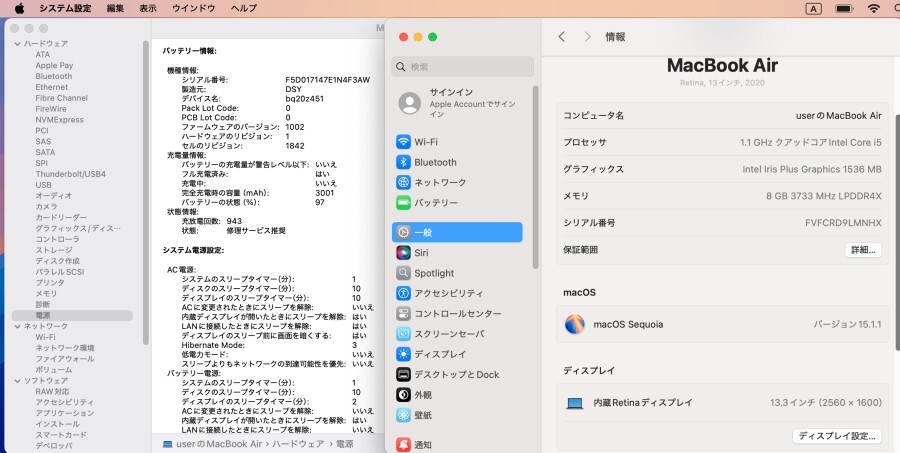Open the Spotlight magnifier icon
This screenshot has width=900, height=453.
tap(404, 273)
